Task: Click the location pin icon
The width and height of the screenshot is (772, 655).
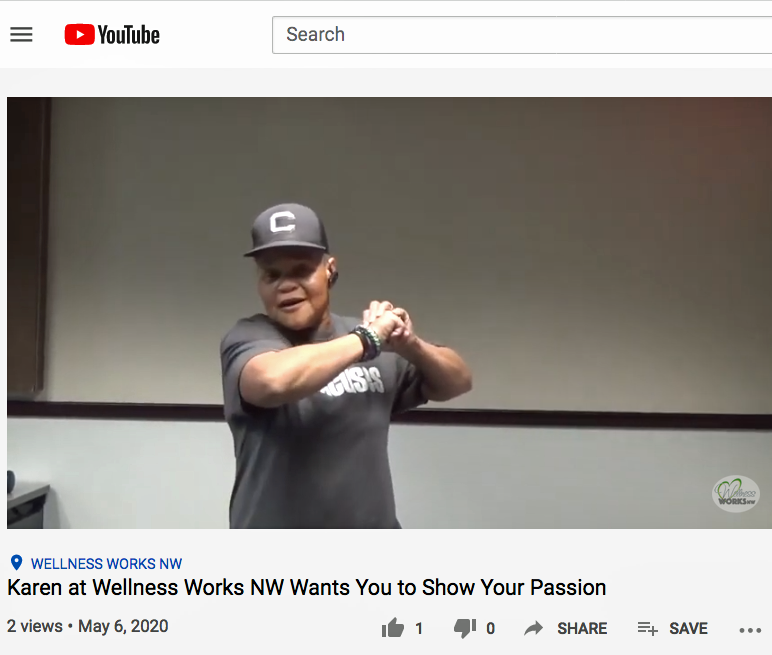Action: pos(17,562)
